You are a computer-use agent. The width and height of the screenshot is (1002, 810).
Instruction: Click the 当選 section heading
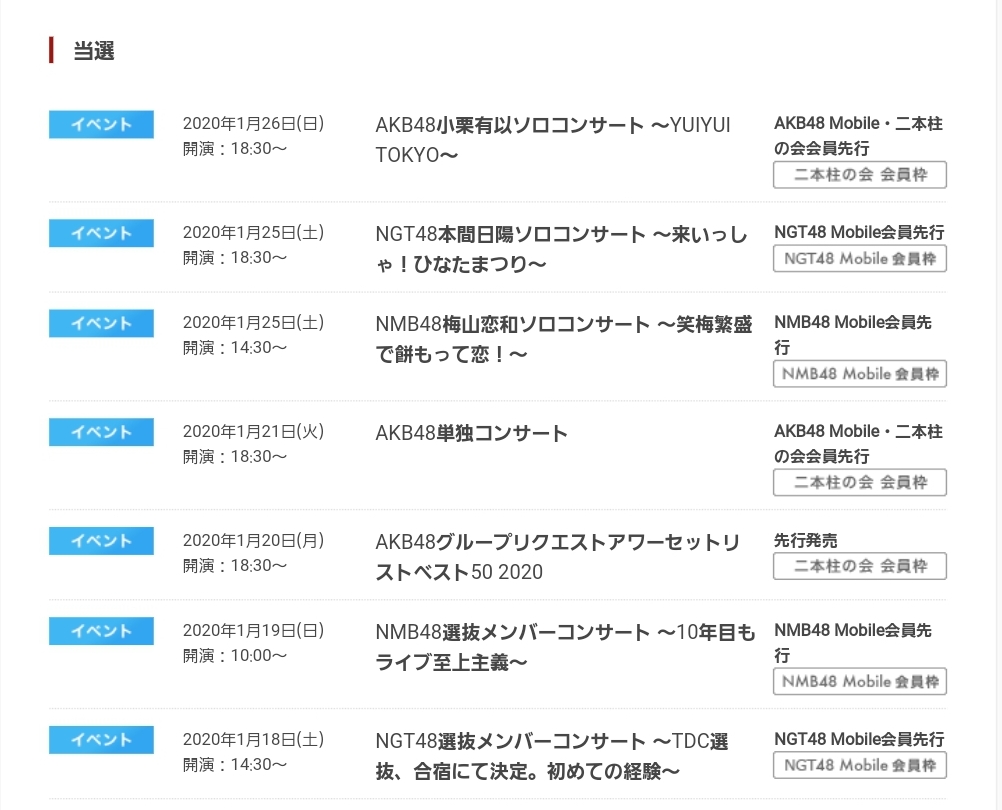tap(94, 51)
